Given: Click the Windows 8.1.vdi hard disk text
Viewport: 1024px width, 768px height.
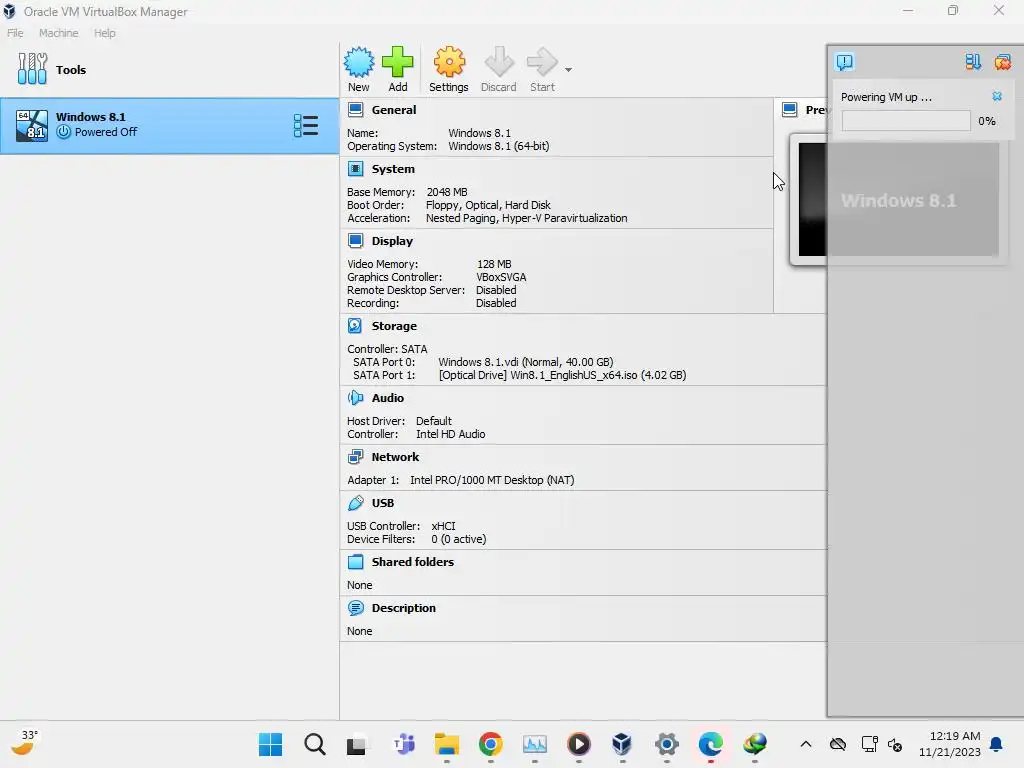Looking at the screenshot, I should point(526,362).
